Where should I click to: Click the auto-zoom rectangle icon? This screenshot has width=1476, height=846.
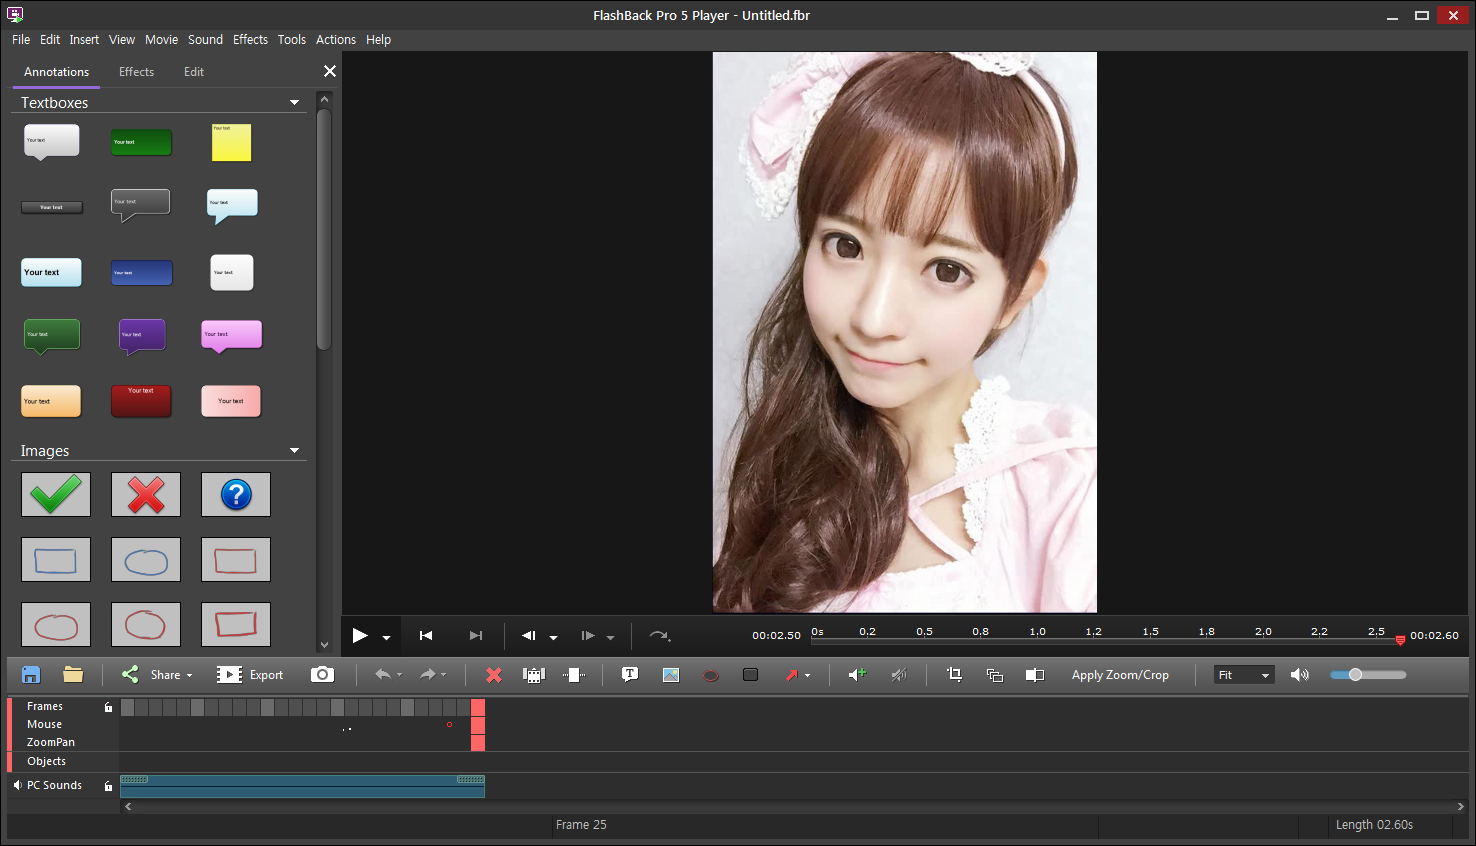(x=1035, y=675)
